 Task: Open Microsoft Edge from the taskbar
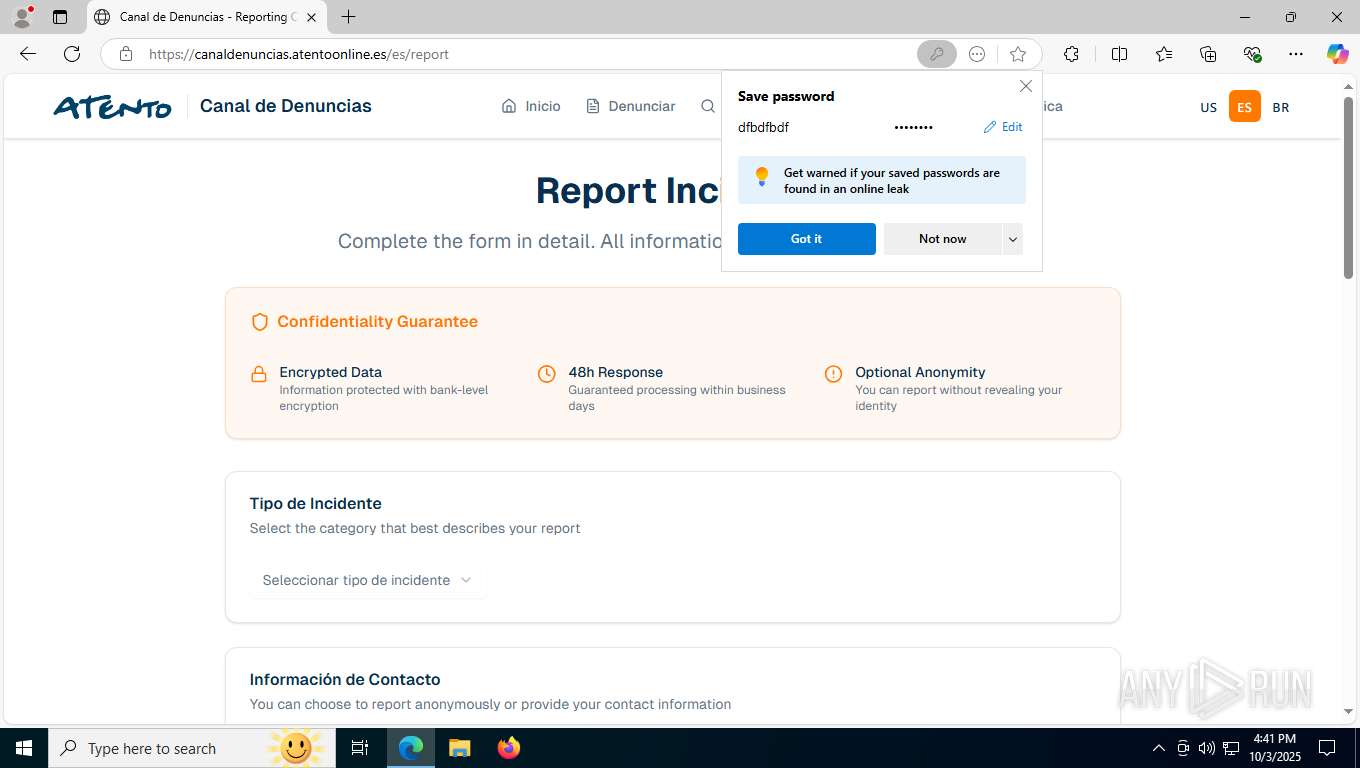point(411,748)
